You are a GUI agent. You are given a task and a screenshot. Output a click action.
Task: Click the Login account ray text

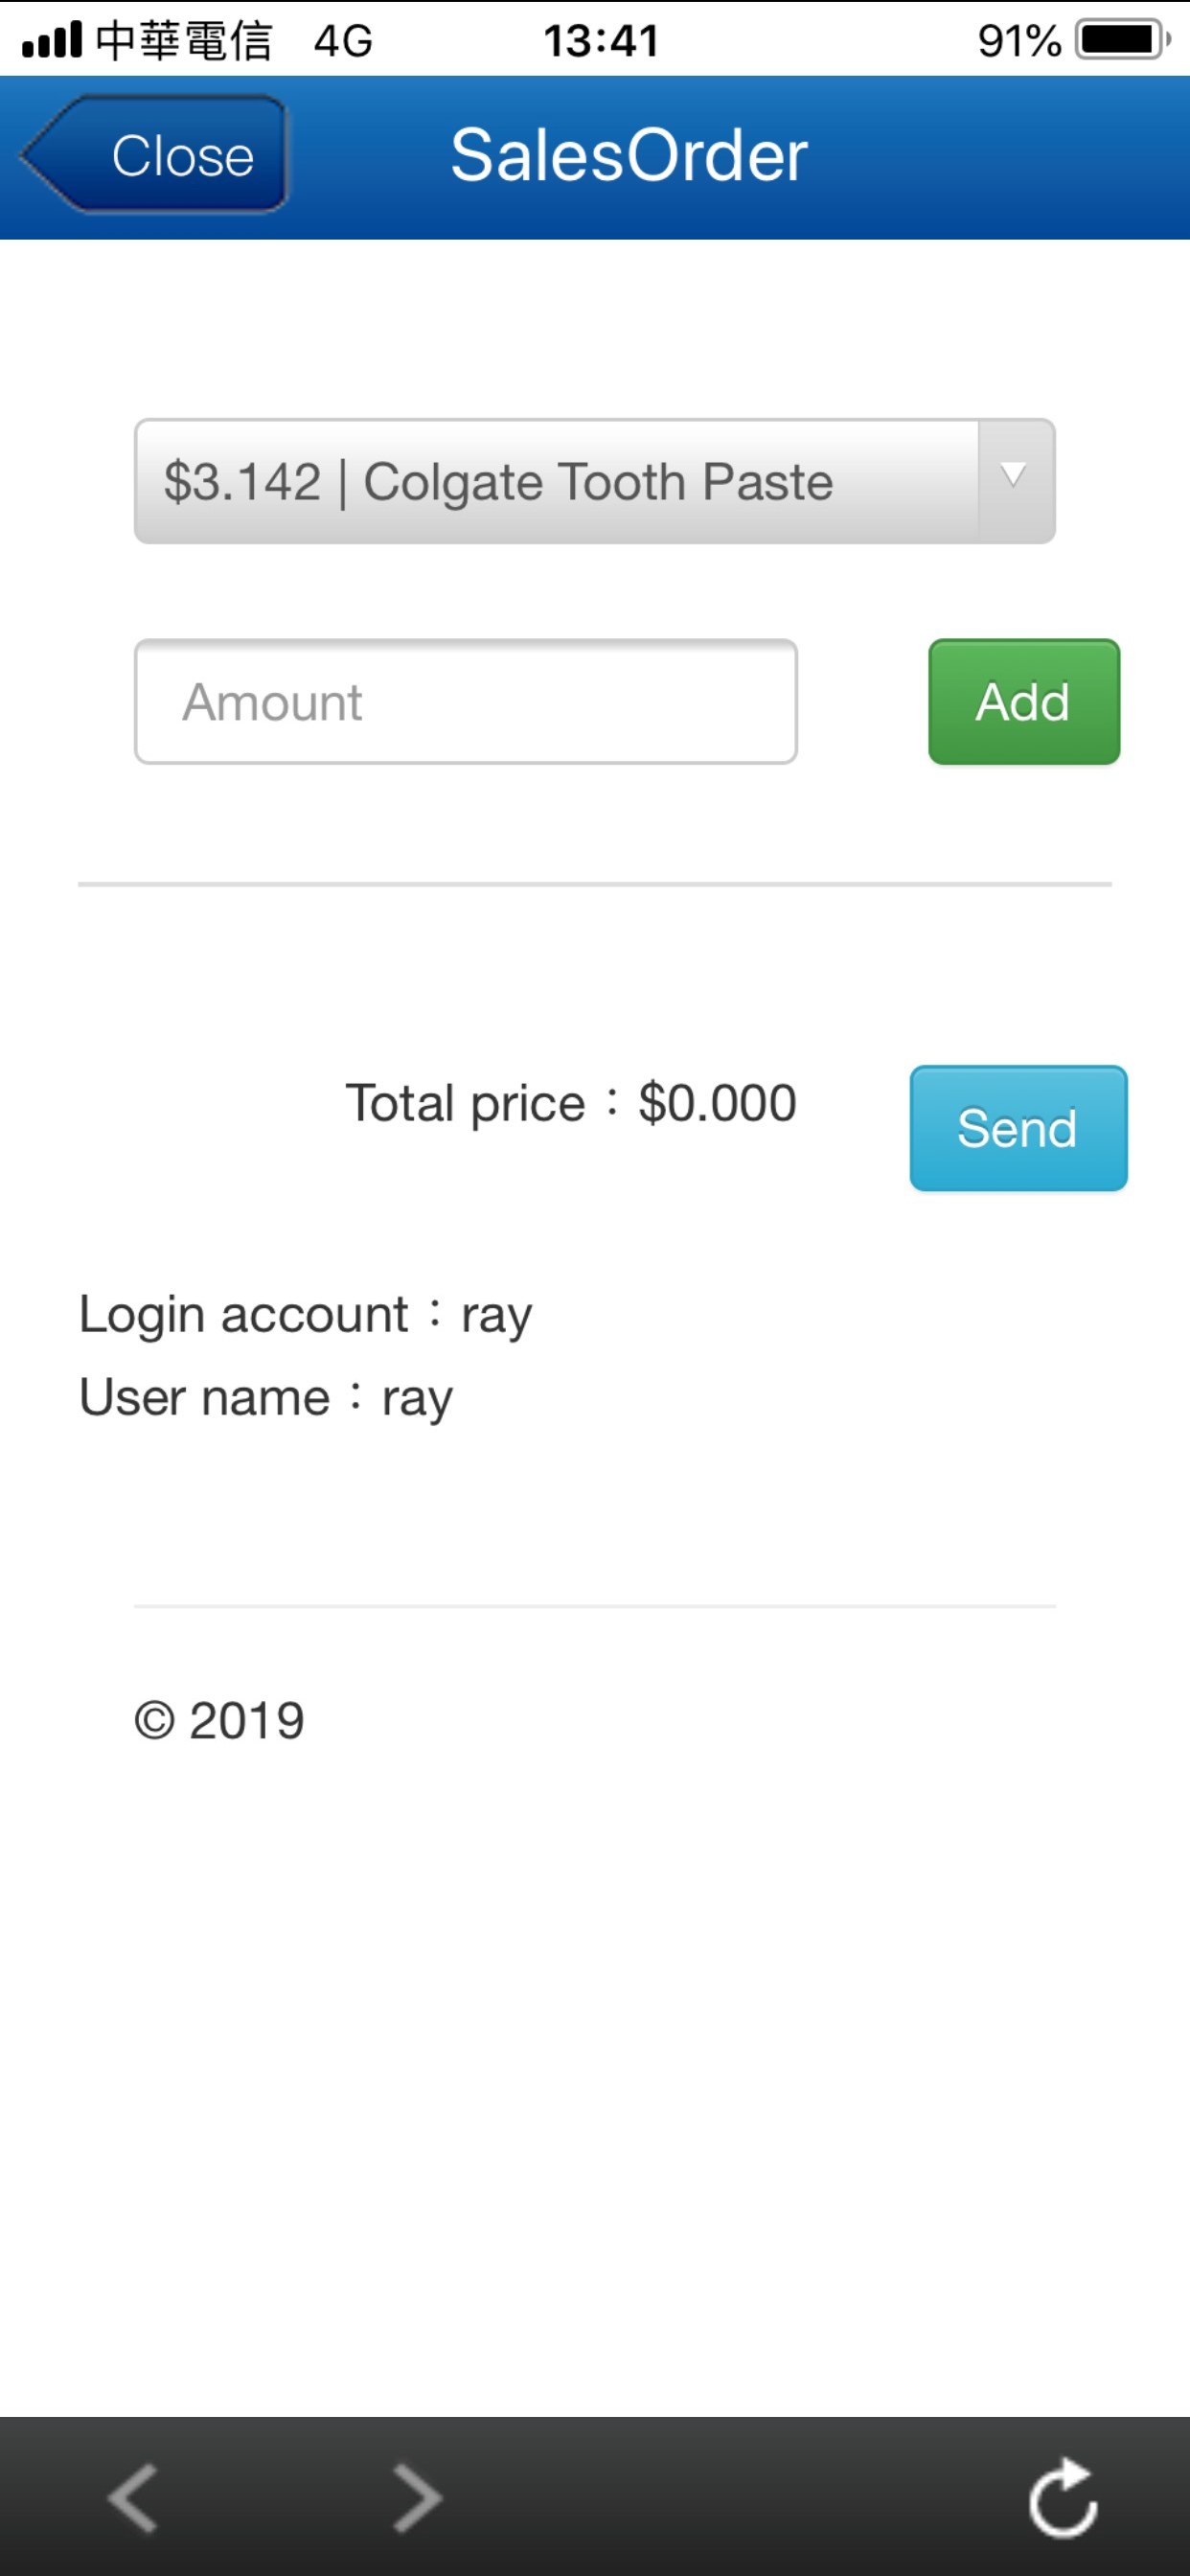tap(305, 1315)
